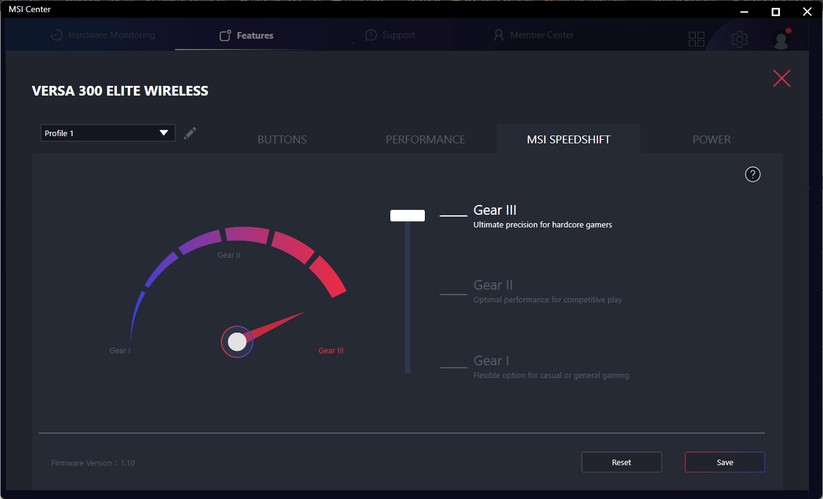
Task: Maximize the MSI Center window
Action: [x=775, y=12]
